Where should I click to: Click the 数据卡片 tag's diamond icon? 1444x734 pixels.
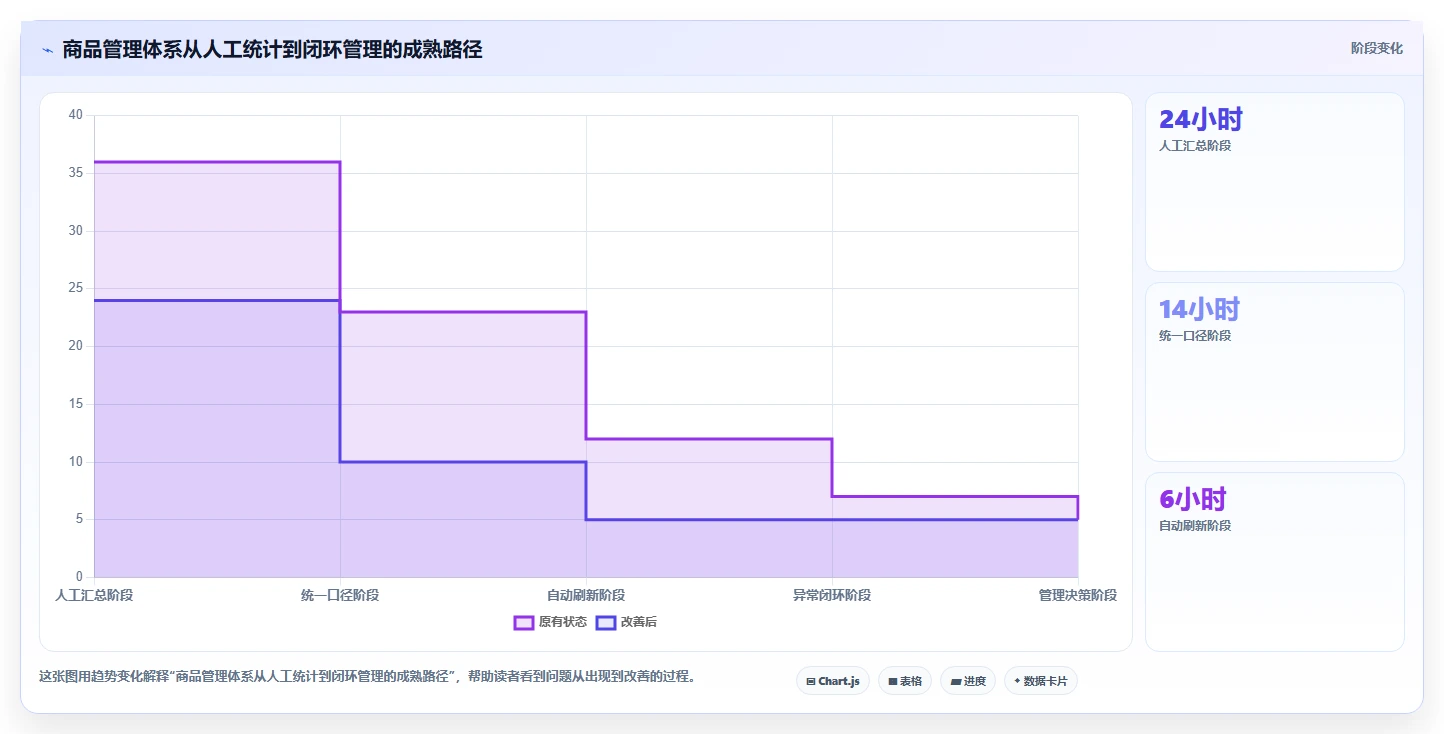[1017, 681]
